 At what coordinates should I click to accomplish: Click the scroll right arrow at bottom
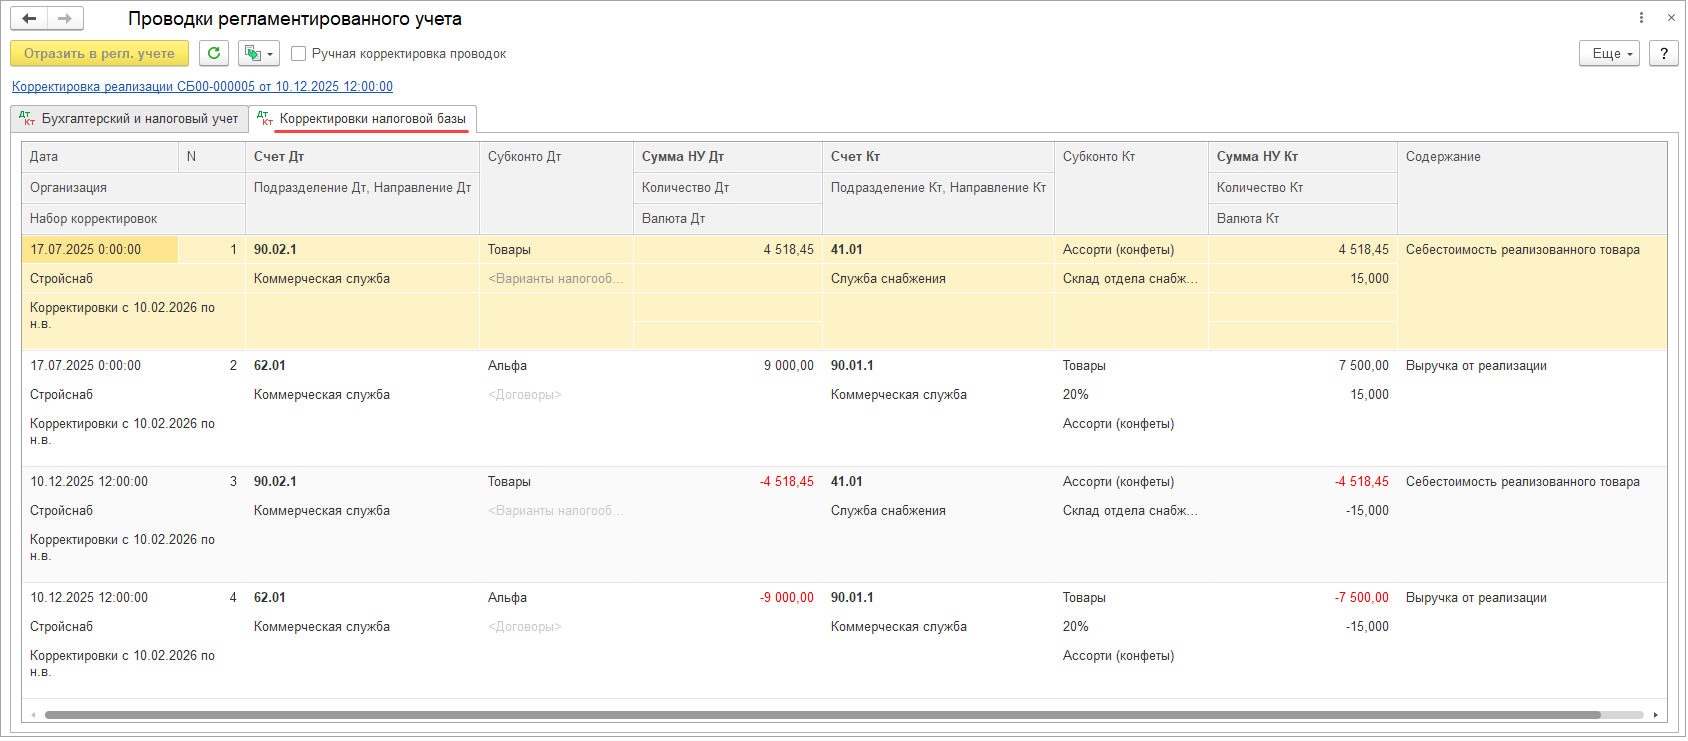pos(1656,715)
